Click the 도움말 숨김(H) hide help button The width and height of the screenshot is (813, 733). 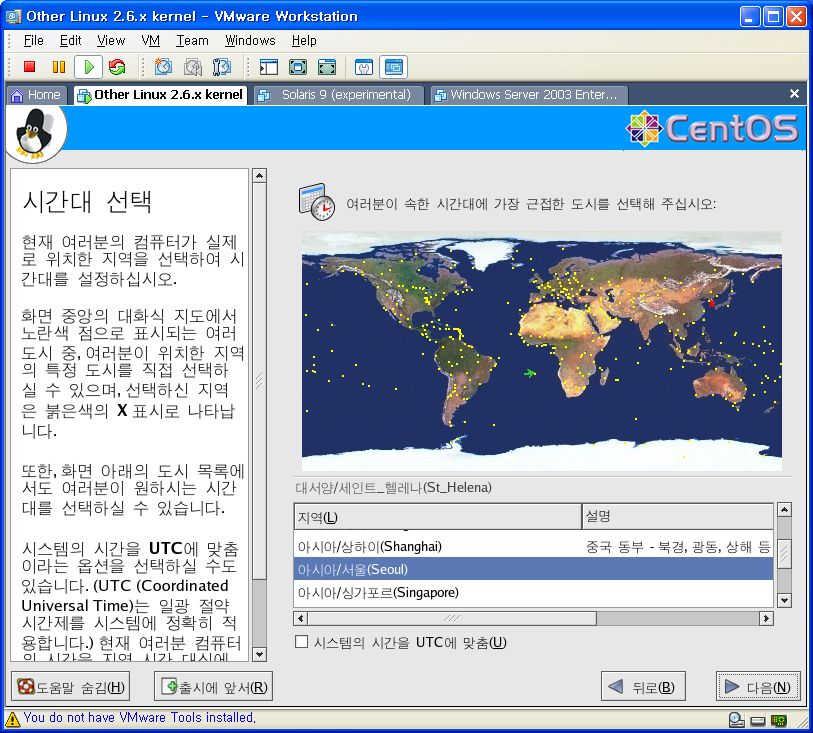[x=70, y=687]
